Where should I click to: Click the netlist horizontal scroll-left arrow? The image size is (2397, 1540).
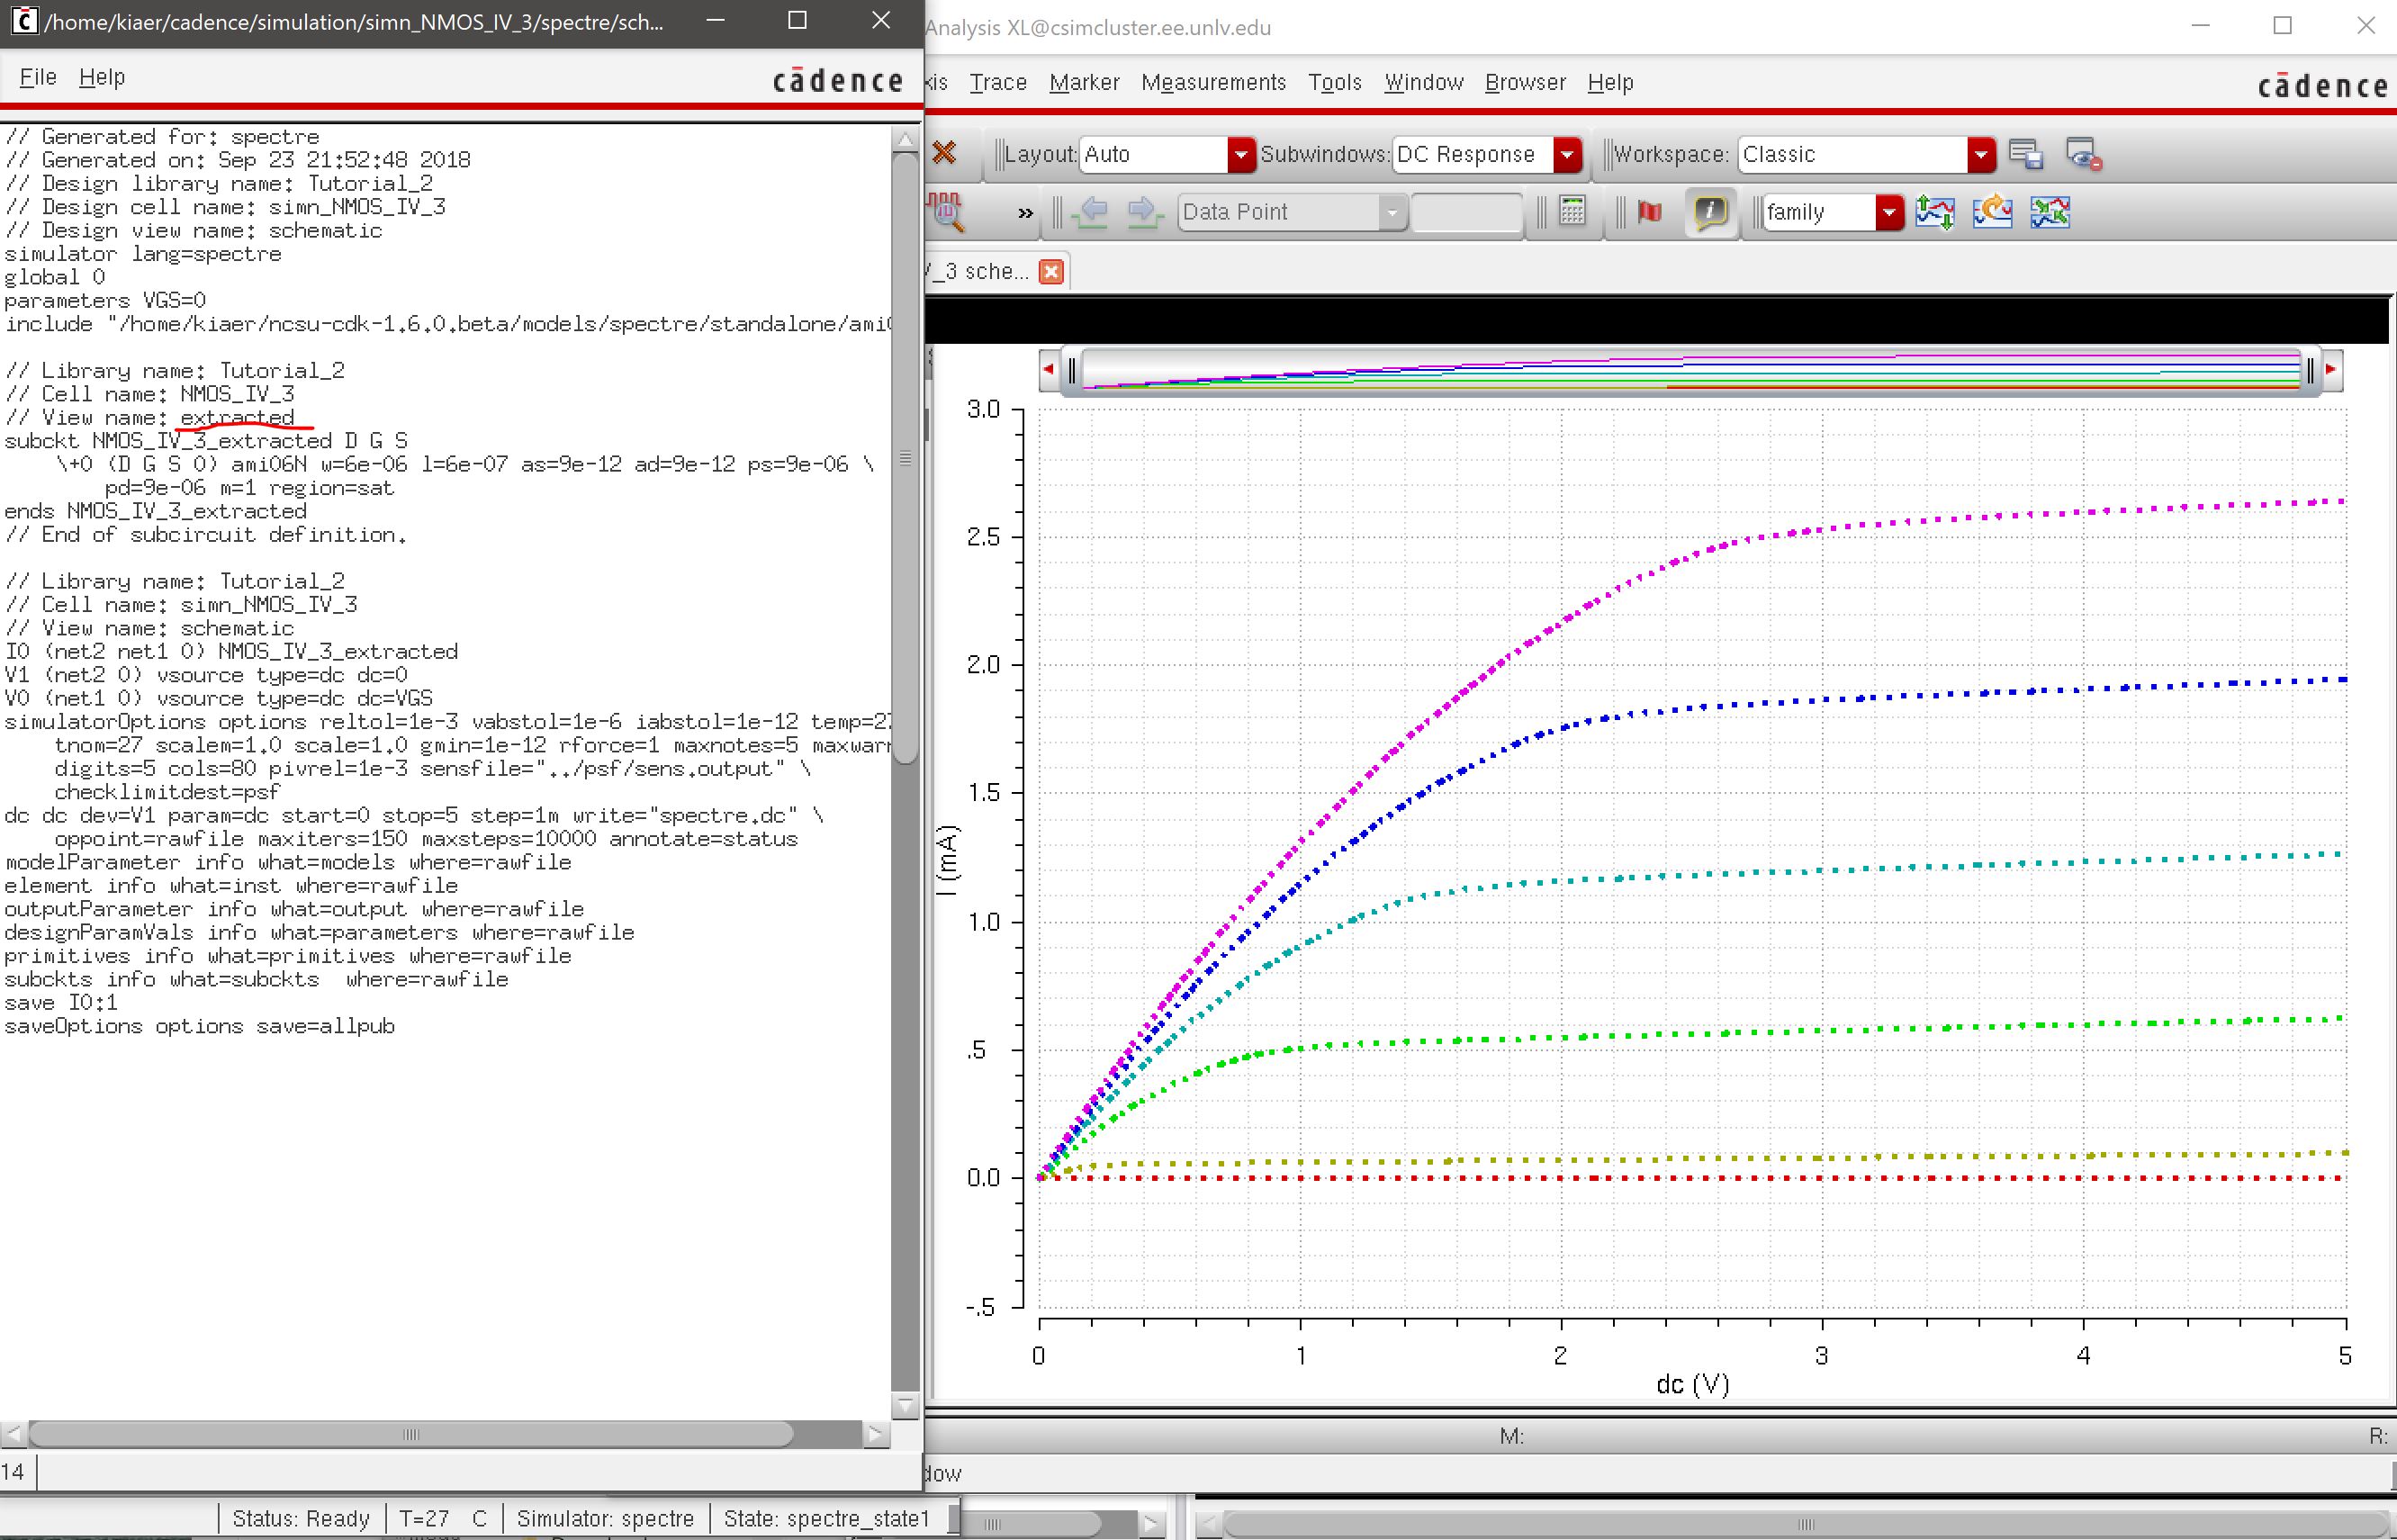13,1435
